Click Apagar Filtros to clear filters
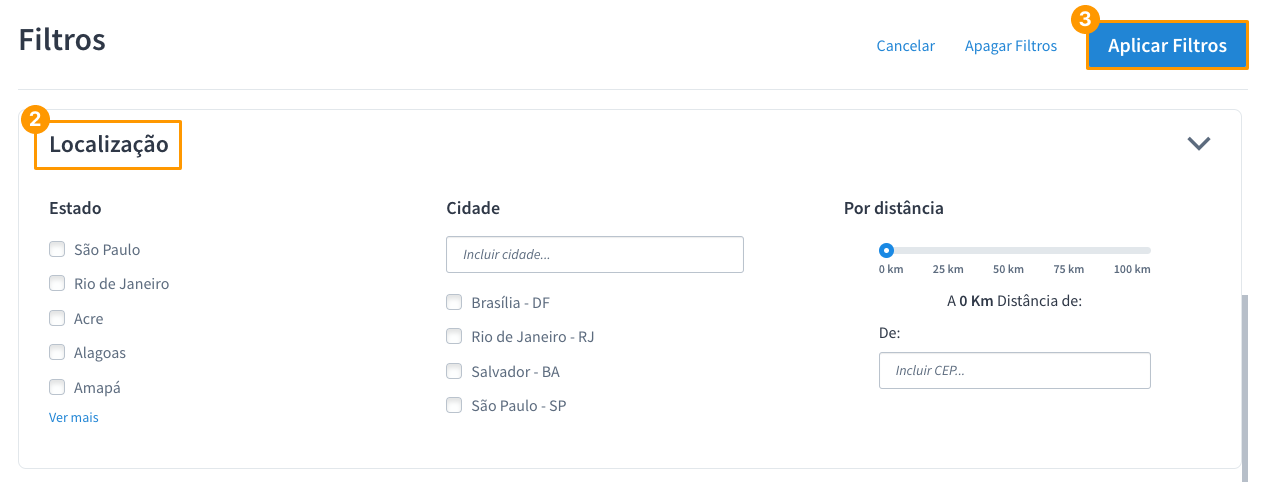The width and height of the screenshot is (1263, 482). click(1010, 46)
